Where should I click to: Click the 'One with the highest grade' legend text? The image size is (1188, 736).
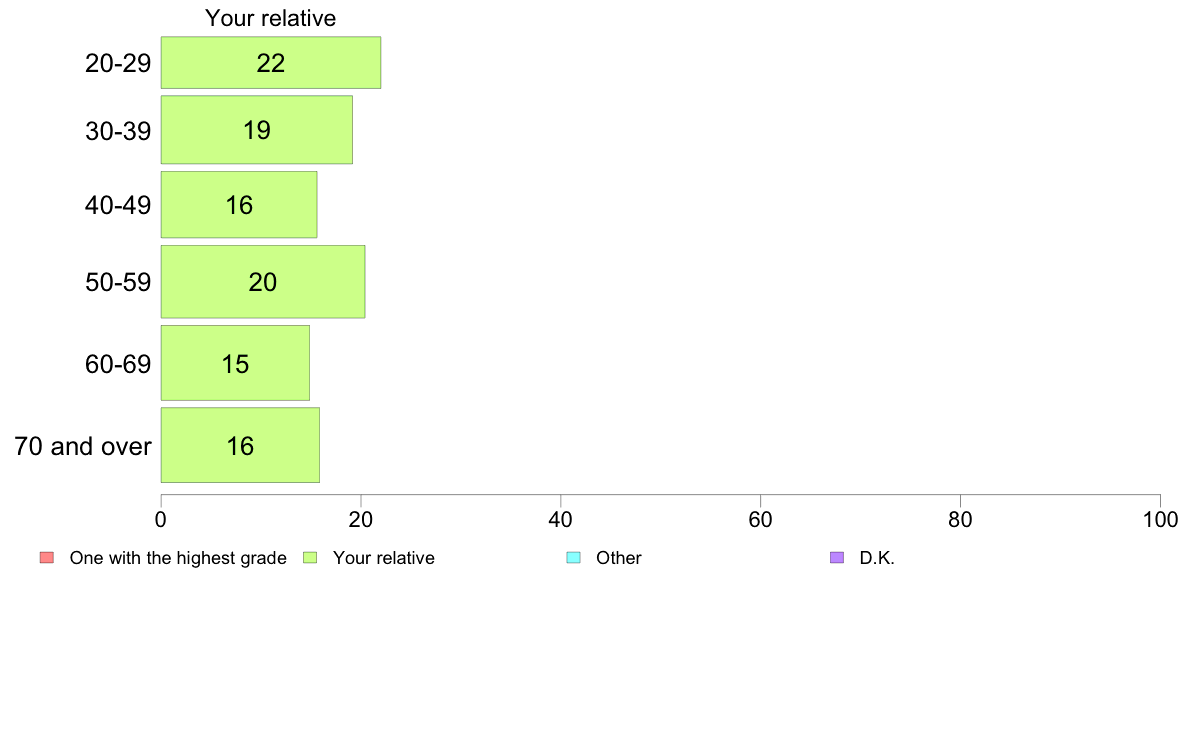(178, 558)
